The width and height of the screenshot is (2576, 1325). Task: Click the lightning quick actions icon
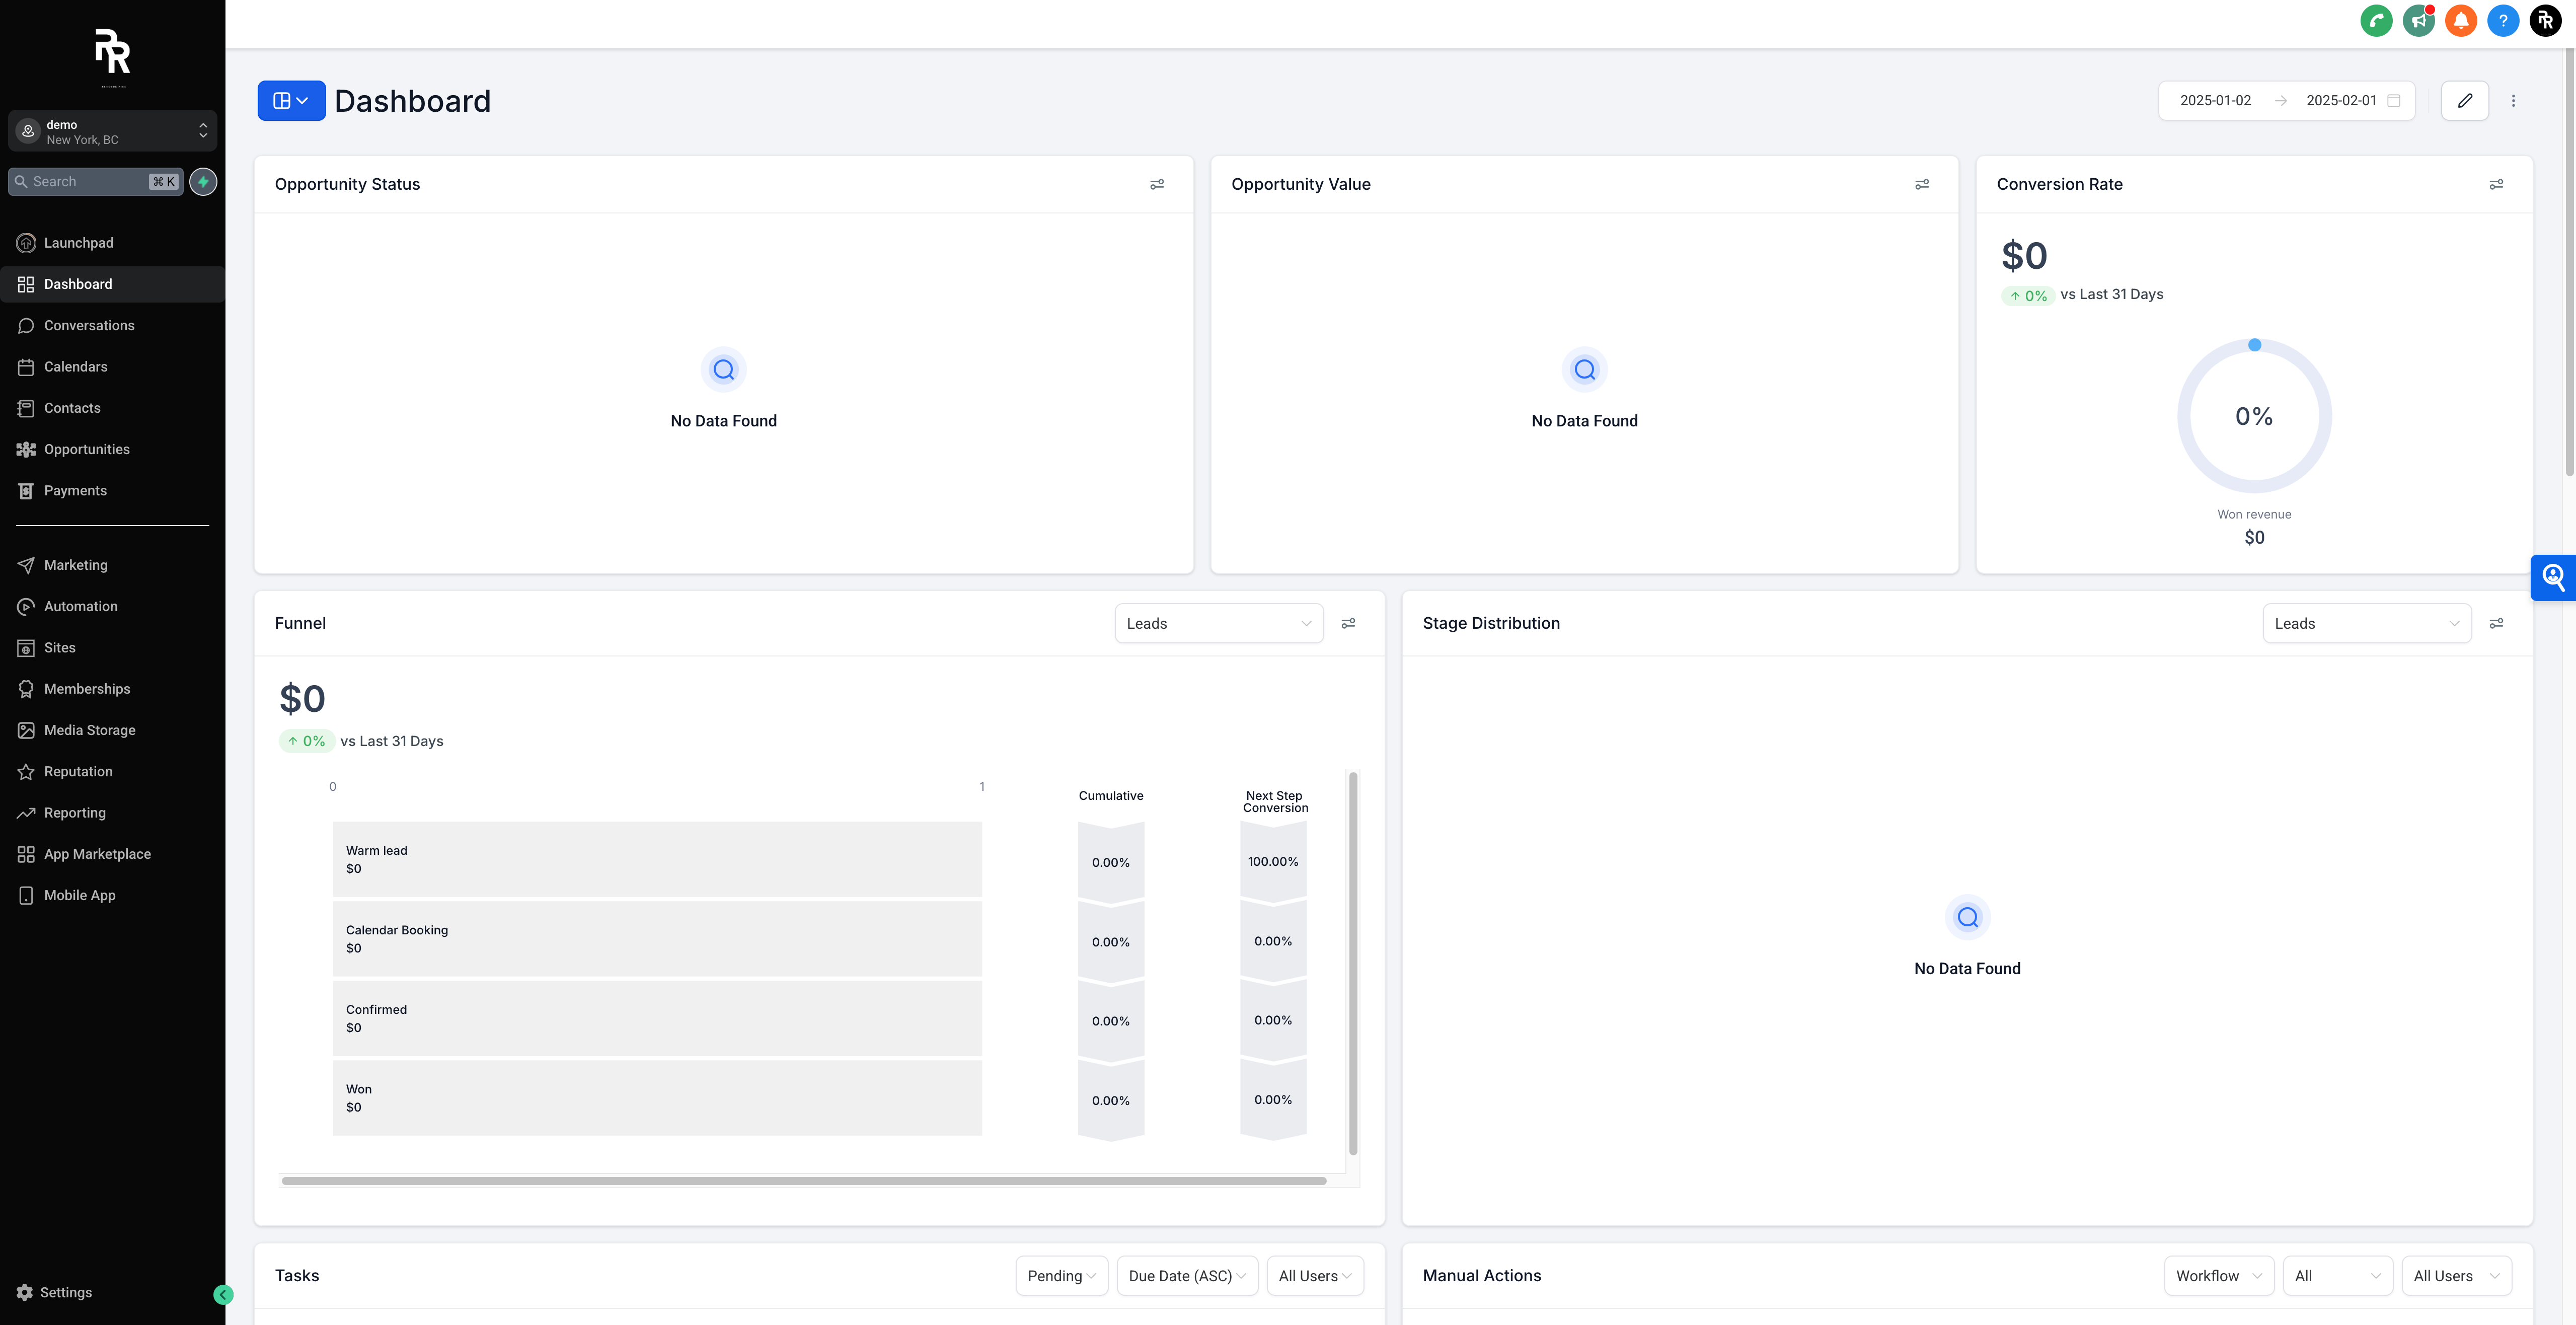203,182
